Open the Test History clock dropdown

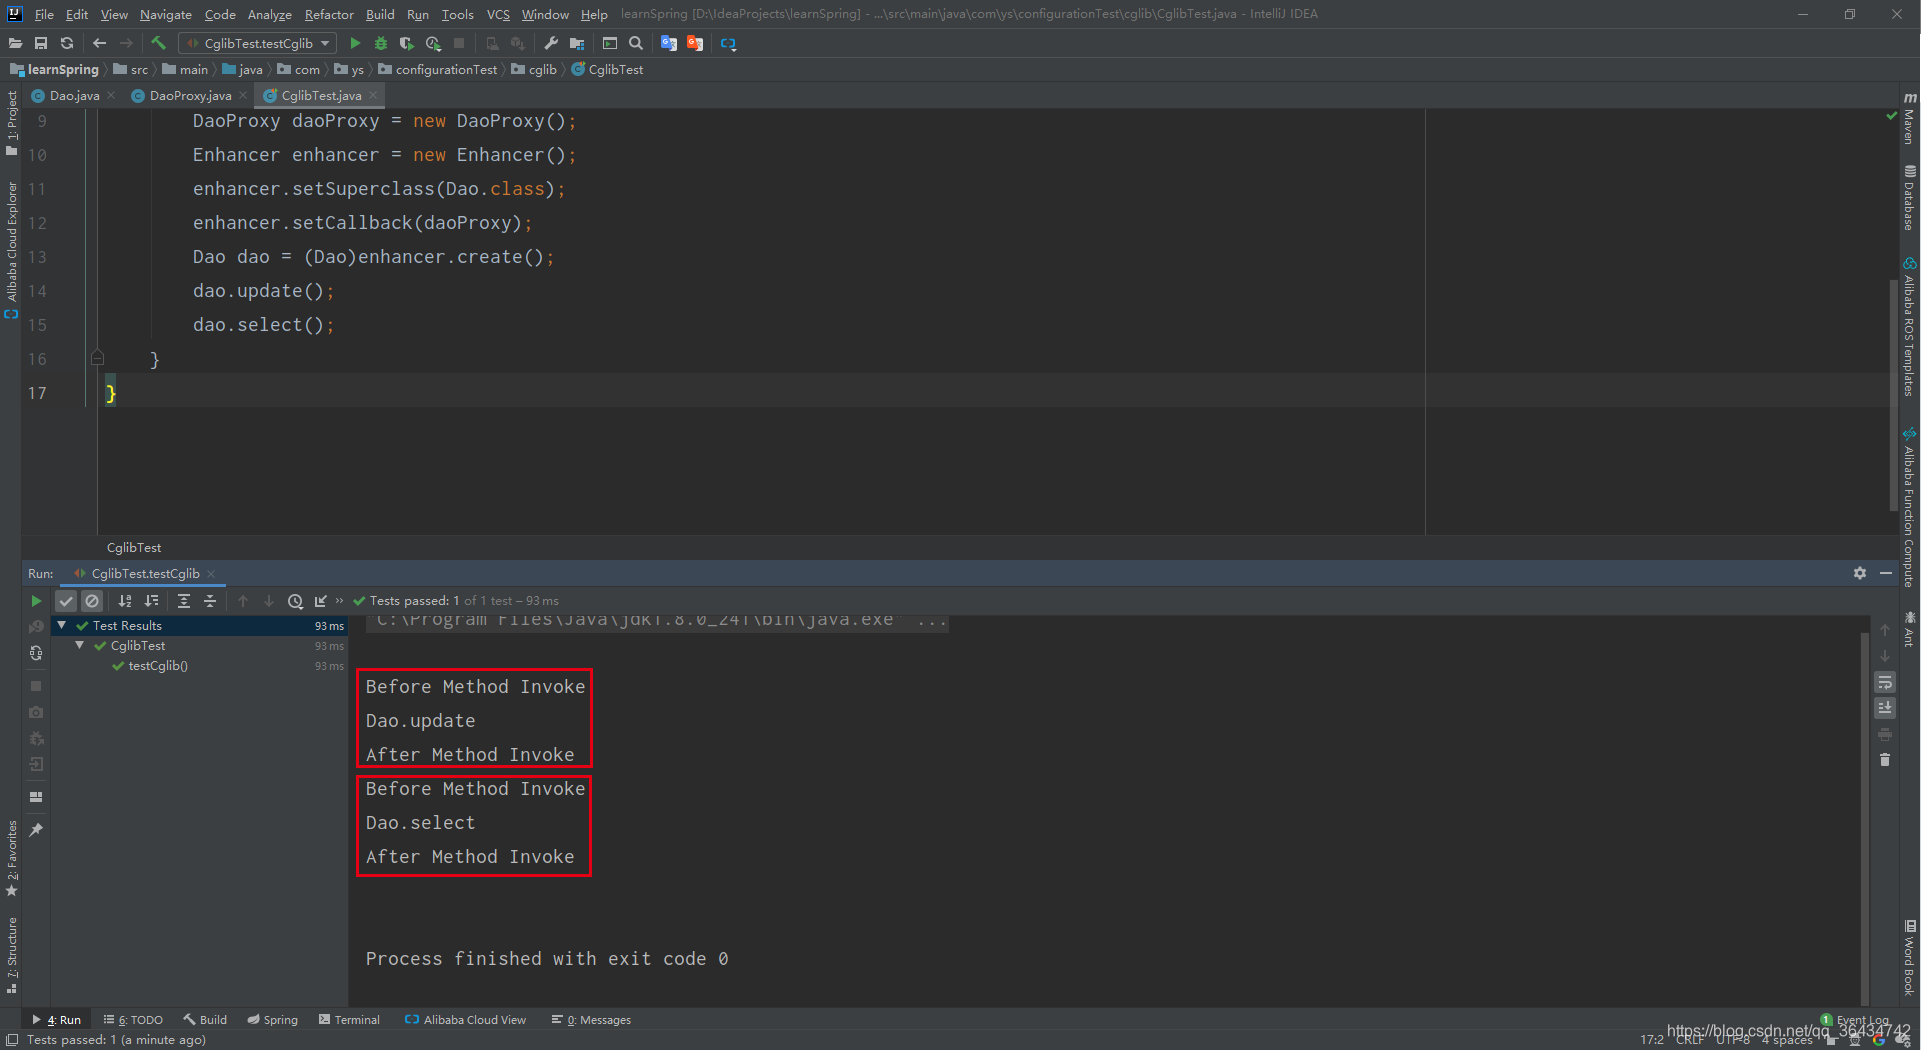point(295,601)
